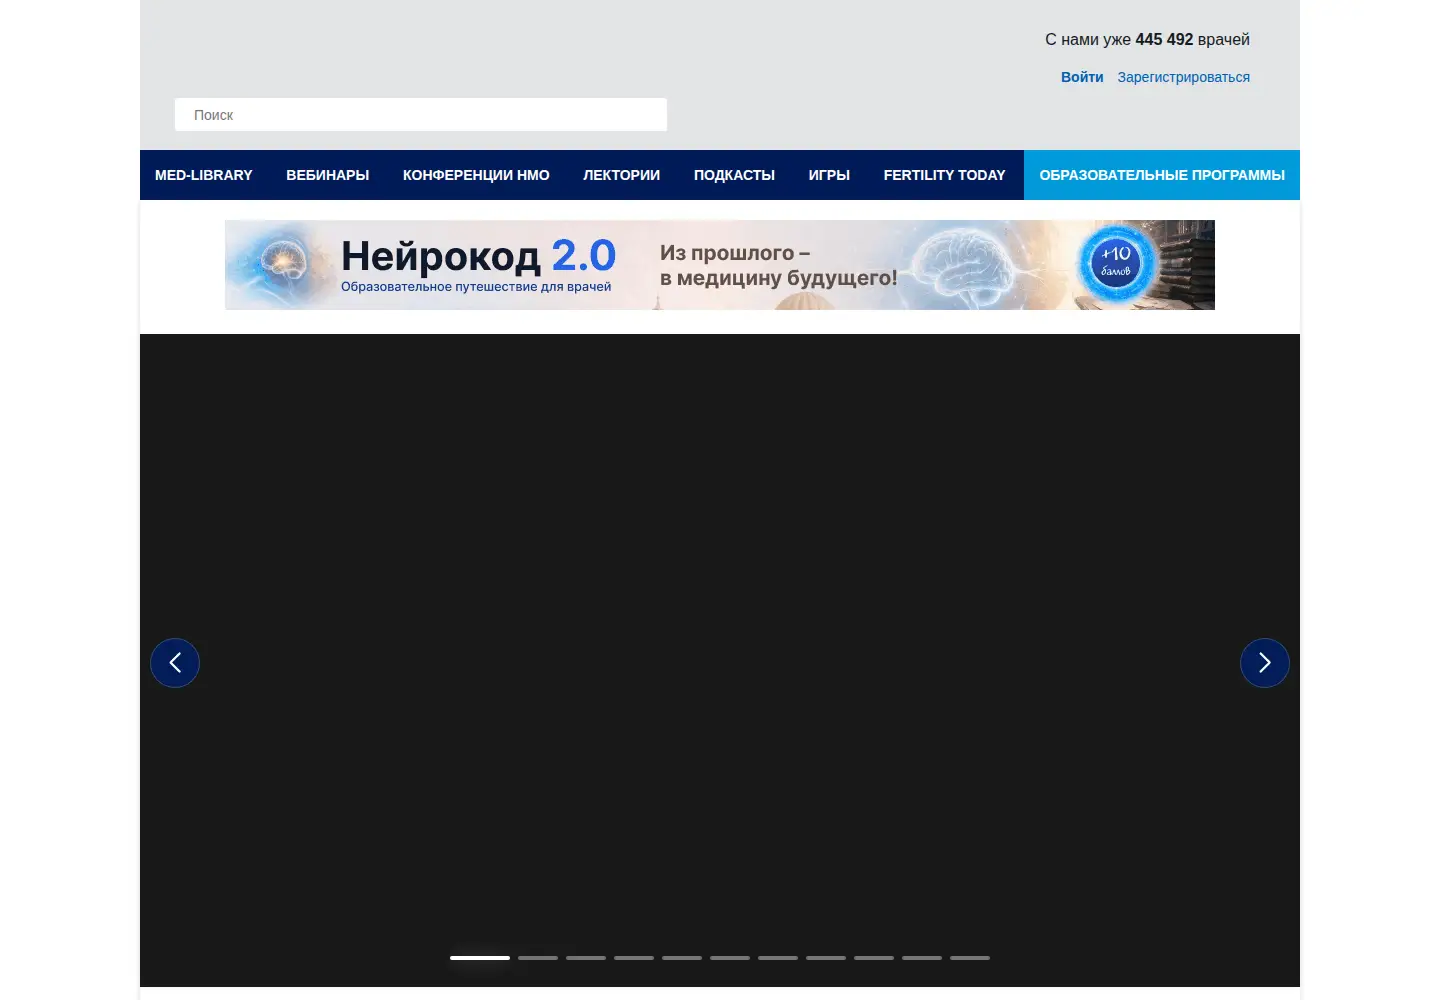Select the first carousel indicator dash
This screenshot has width=1440, height=1000.
(x=480, y=958)
